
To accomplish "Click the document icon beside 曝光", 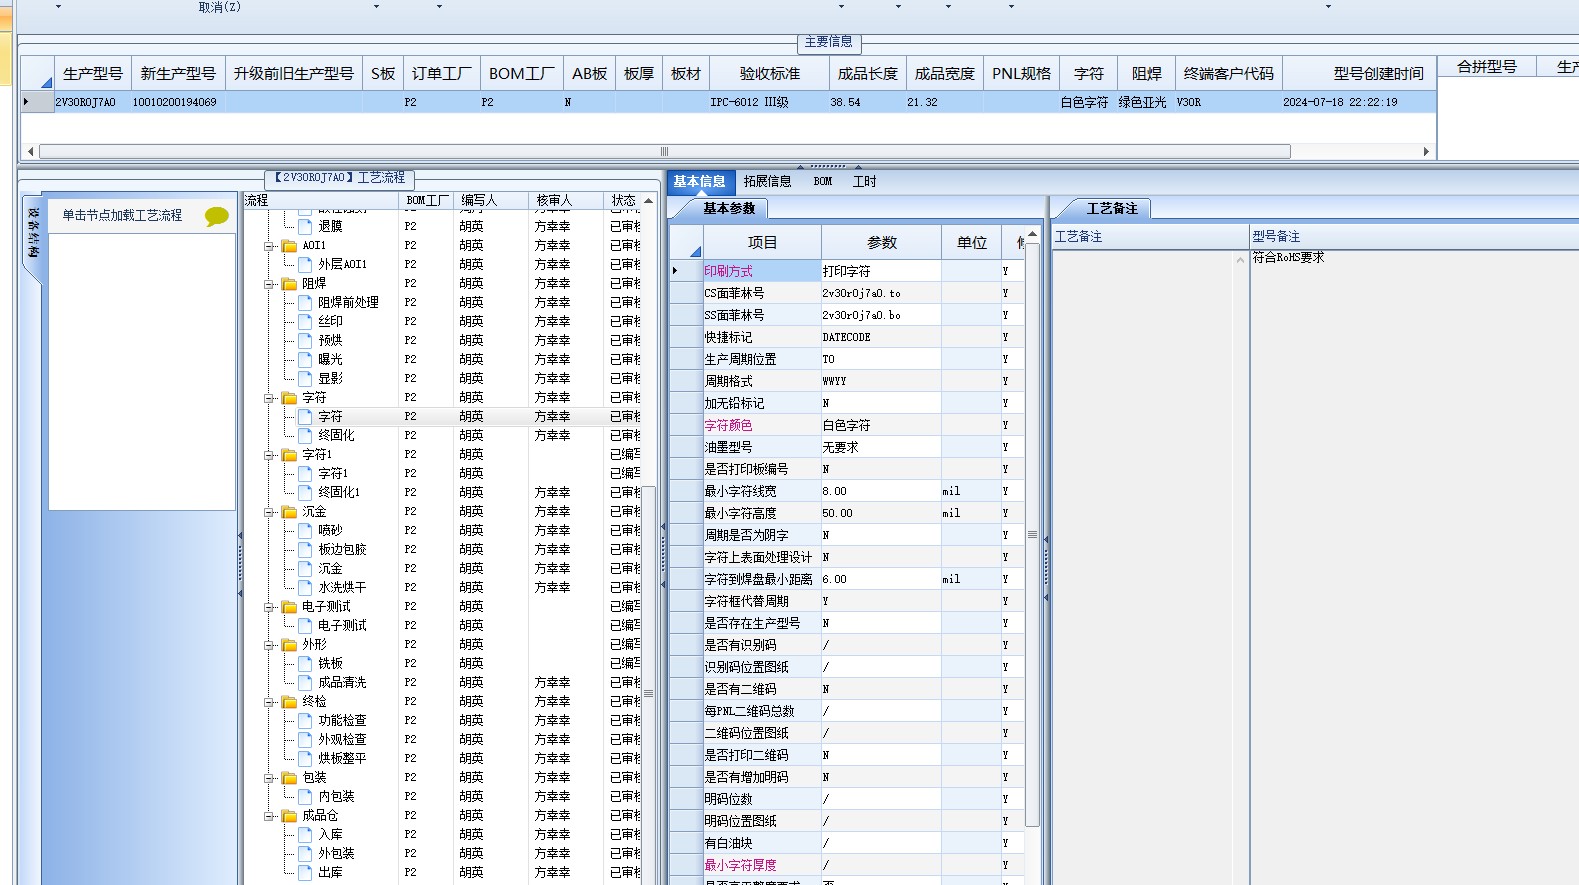I will point(306,360).
